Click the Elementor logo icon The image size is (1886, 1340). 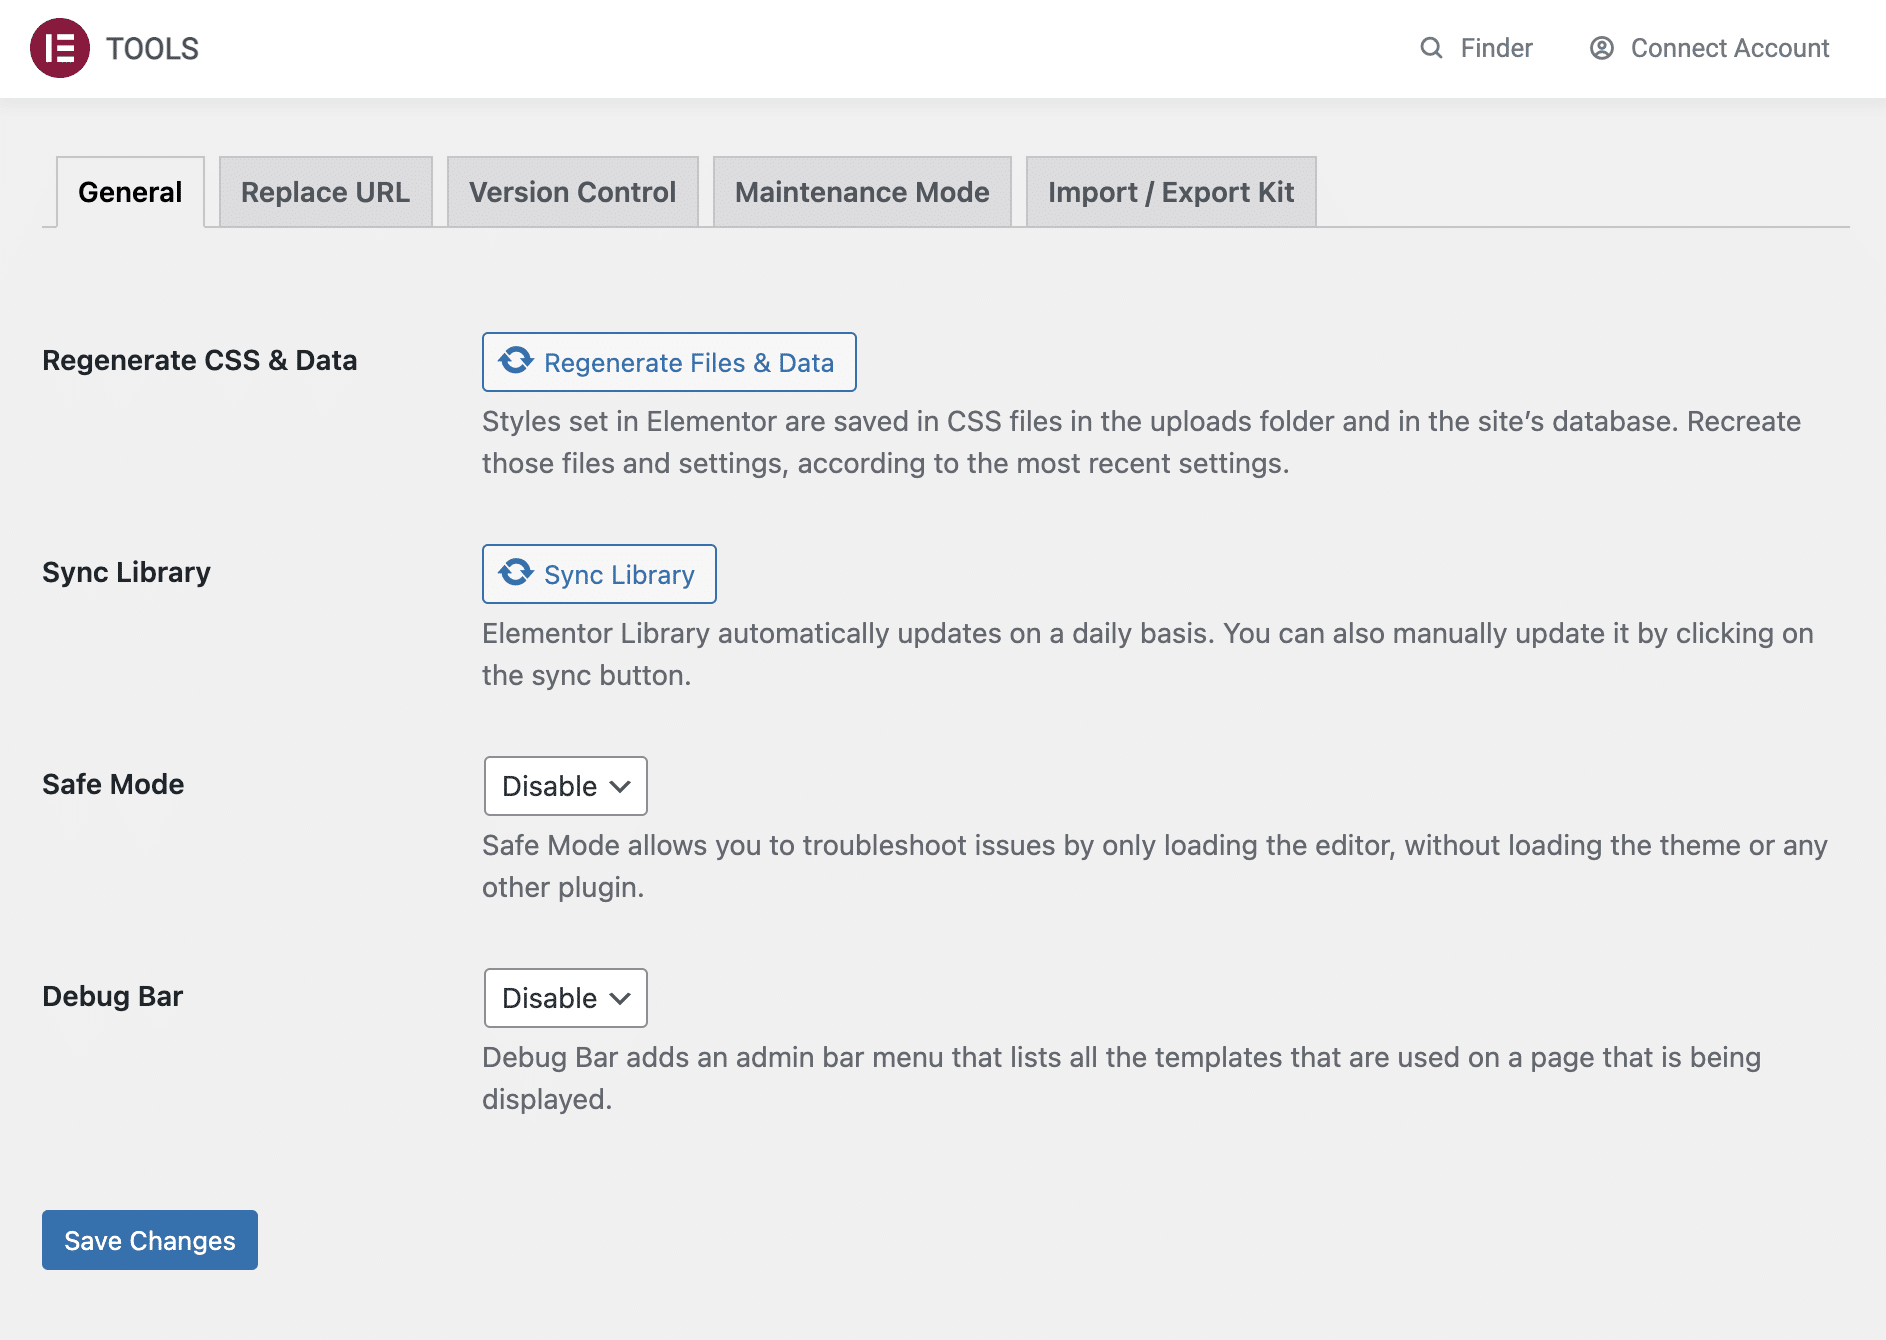click(60, 47)
